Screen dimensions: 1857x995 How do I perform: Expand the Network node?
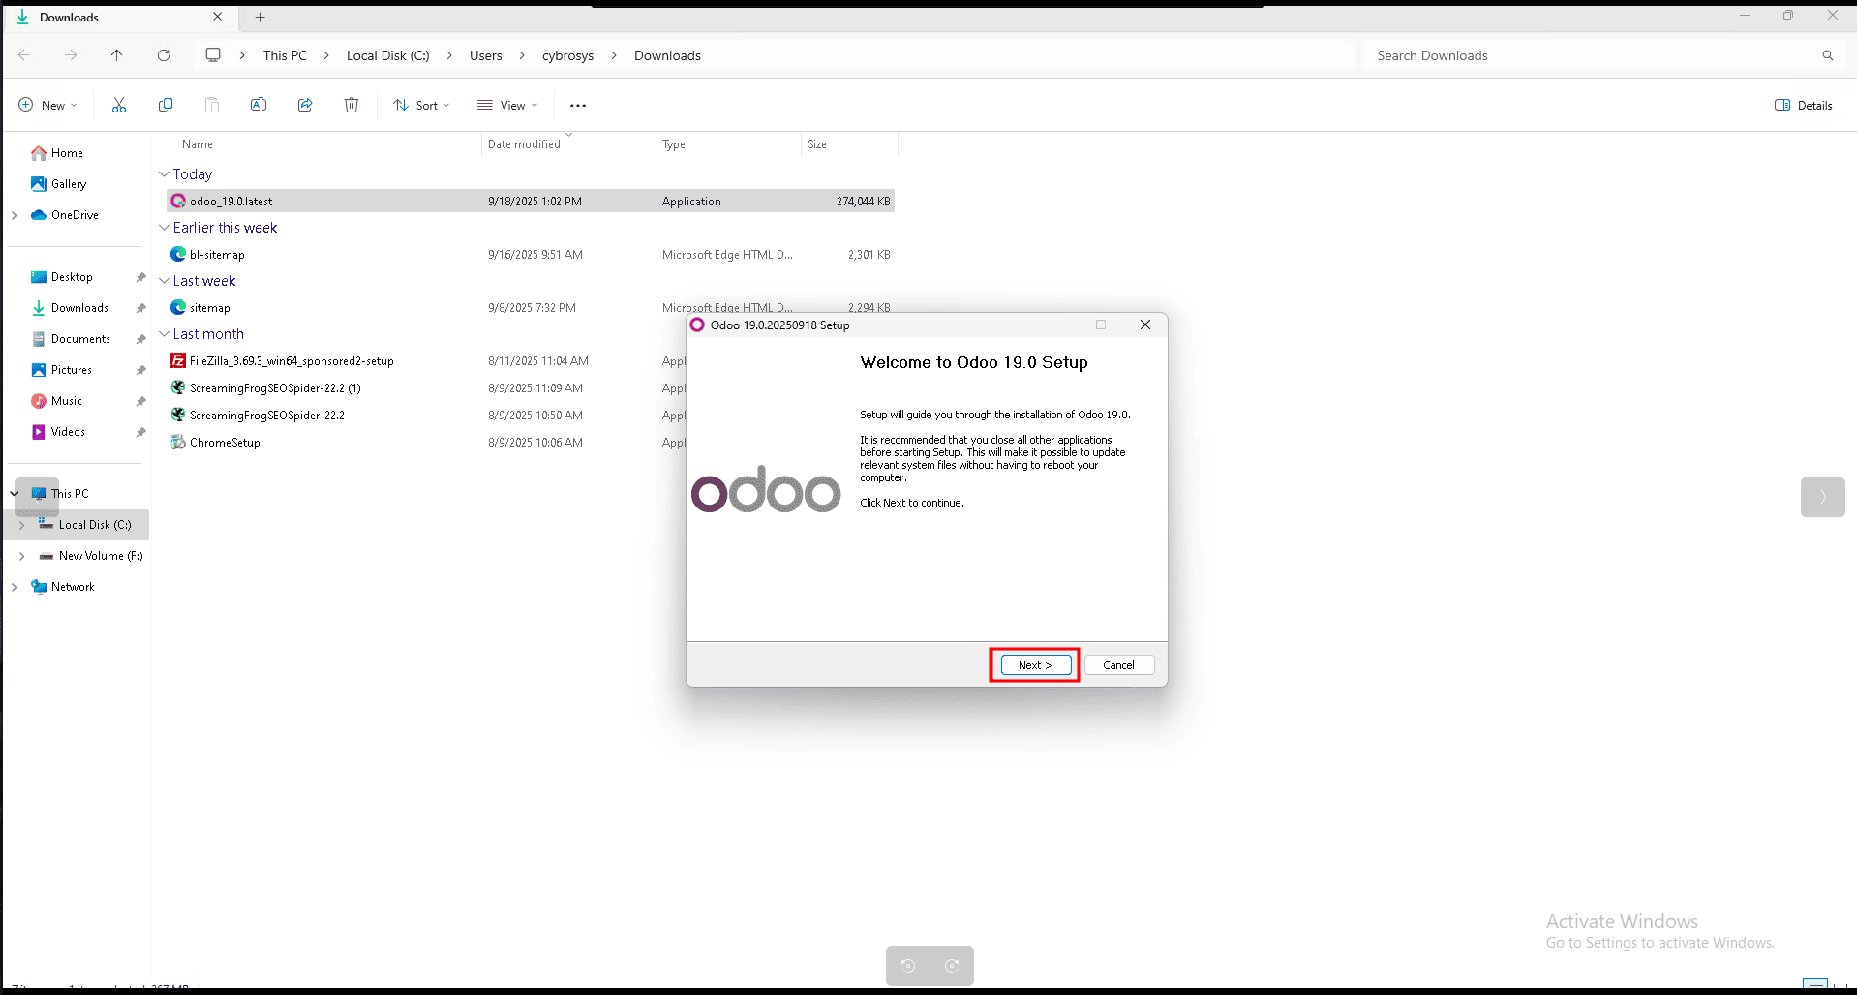15,587
